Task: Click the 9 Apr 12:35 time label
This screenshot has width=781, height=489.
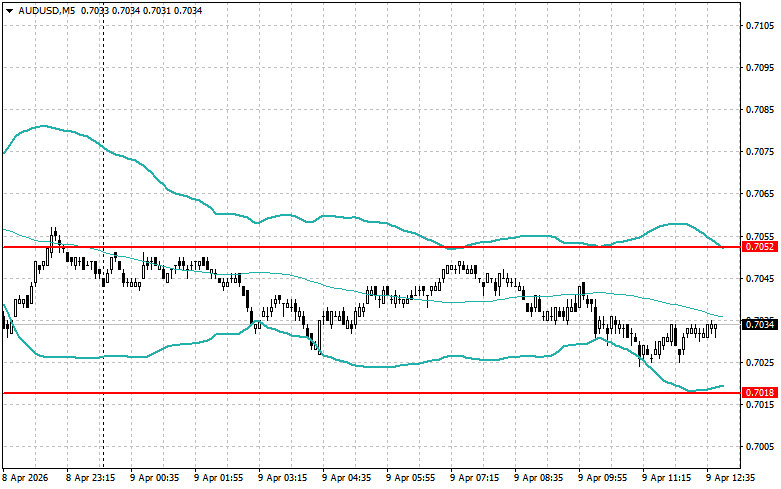Action: tap(731, 478)
